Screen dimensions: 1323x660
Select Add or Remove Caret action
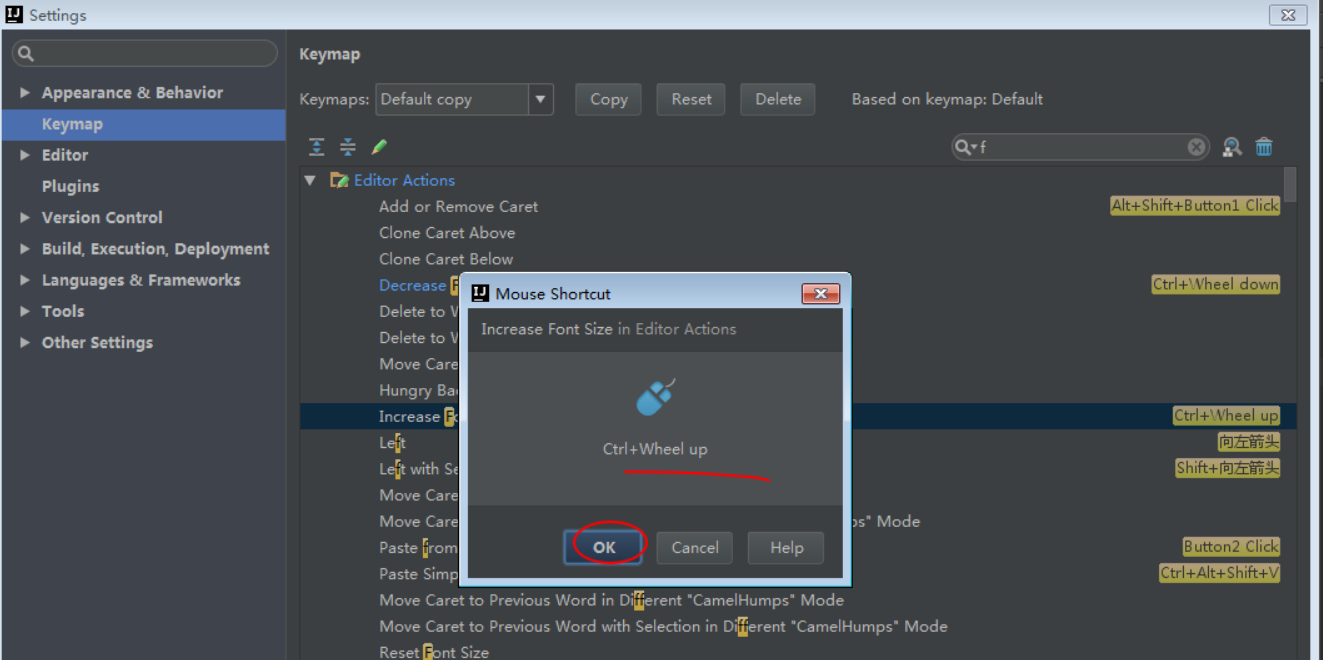458,206
